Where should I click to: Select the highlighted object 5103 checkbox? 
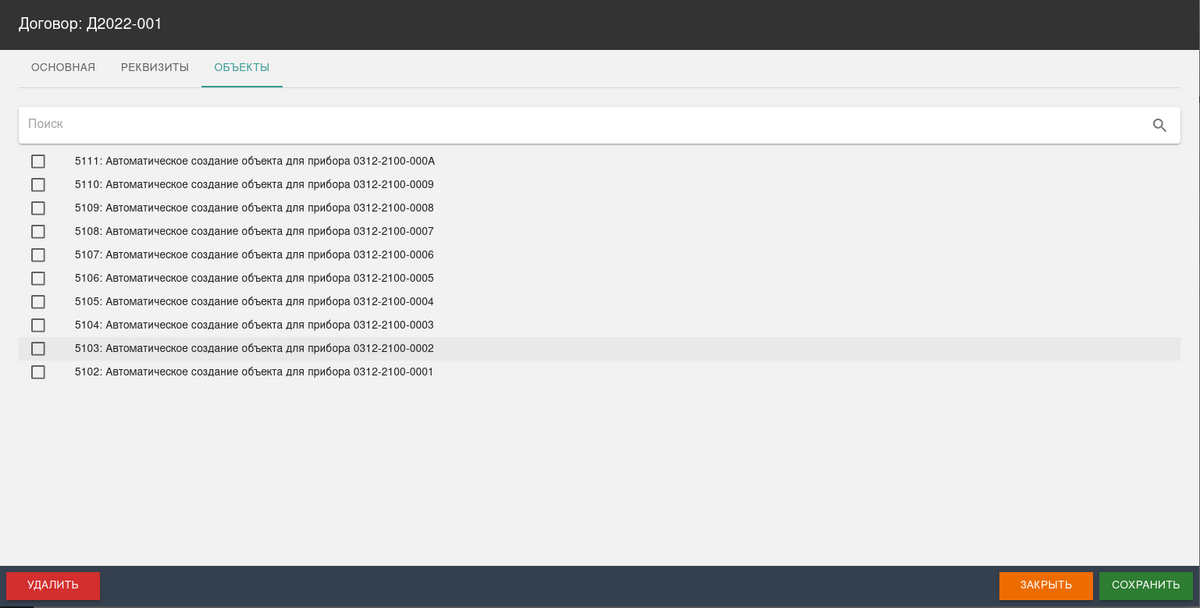click(38, 349)
